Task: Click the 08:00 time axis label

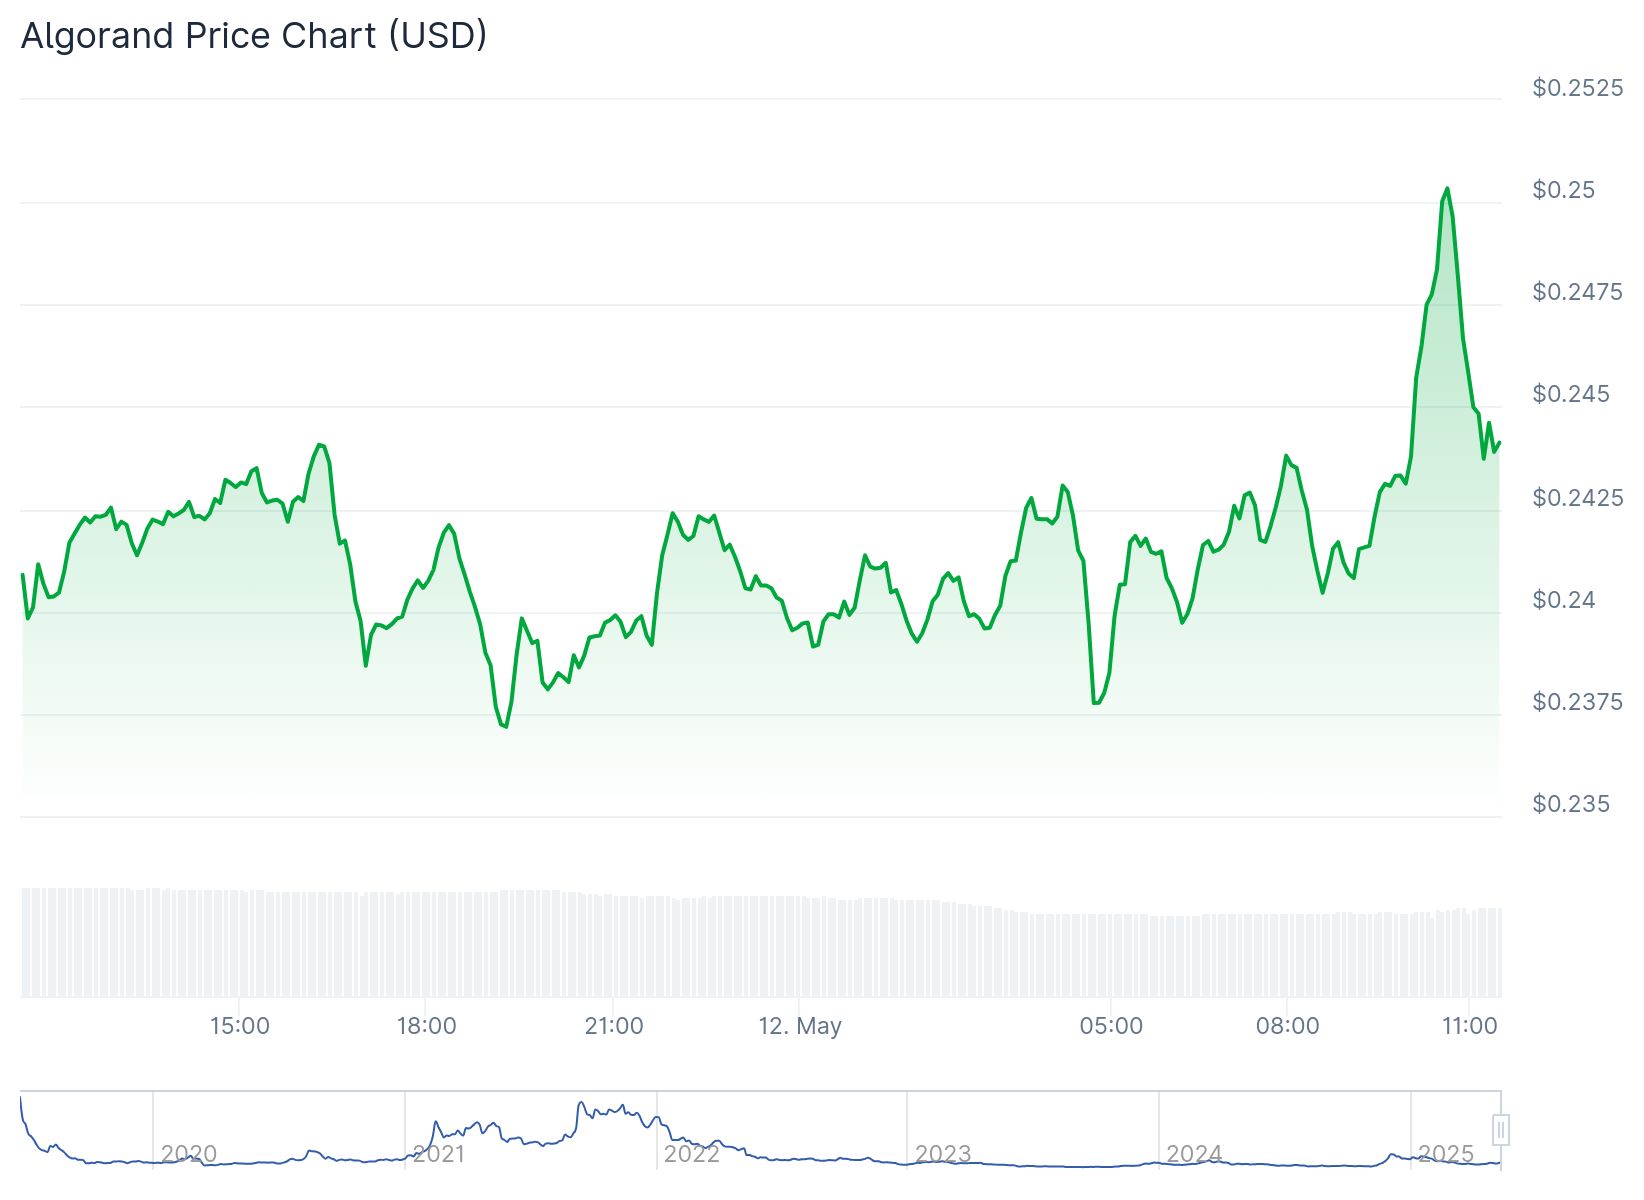Action: (1287, 1026)
